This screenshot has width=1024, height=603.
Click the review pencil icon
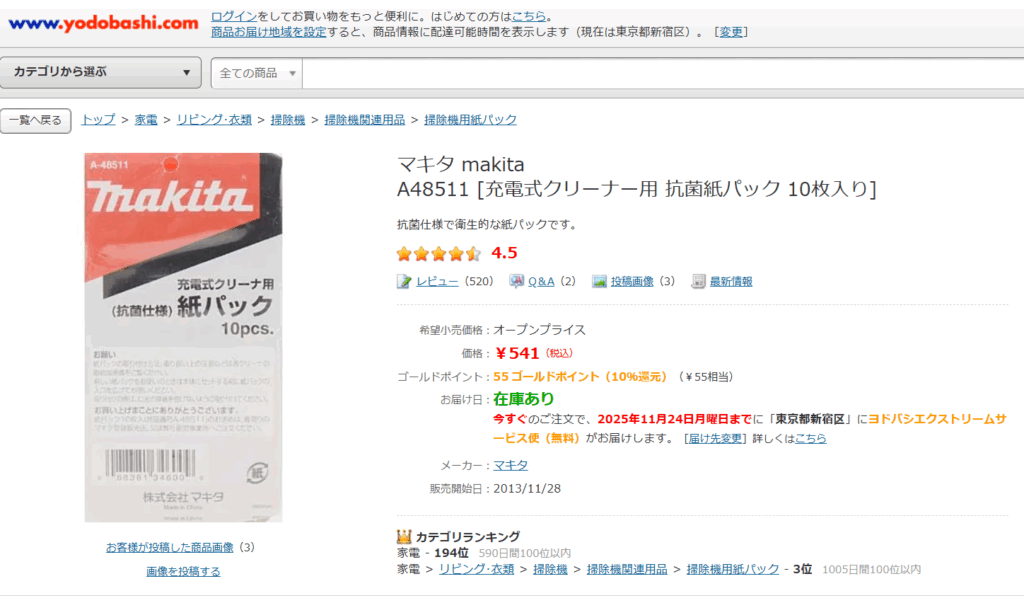point(404,282)
